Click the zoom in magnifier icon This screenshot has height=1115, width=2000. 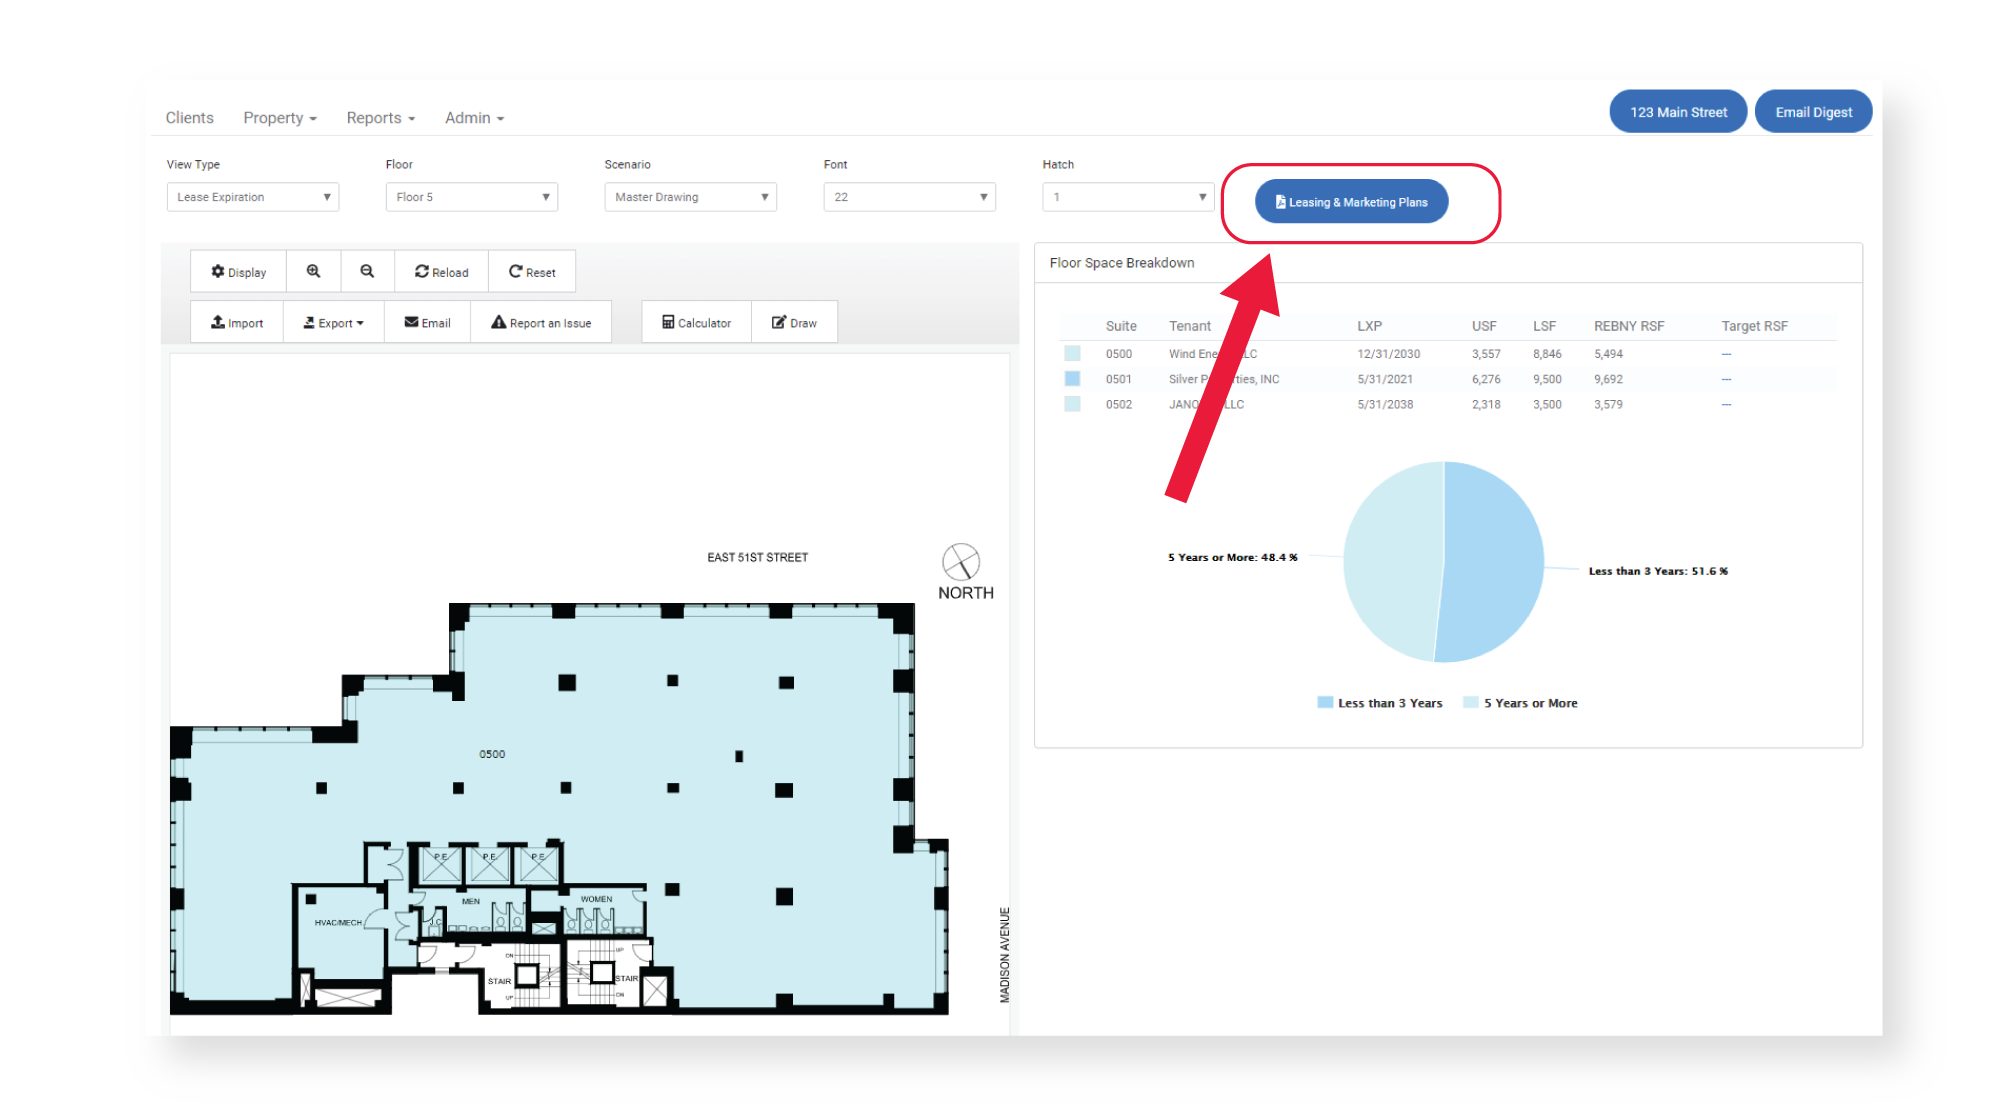click(x=313, y=271)
